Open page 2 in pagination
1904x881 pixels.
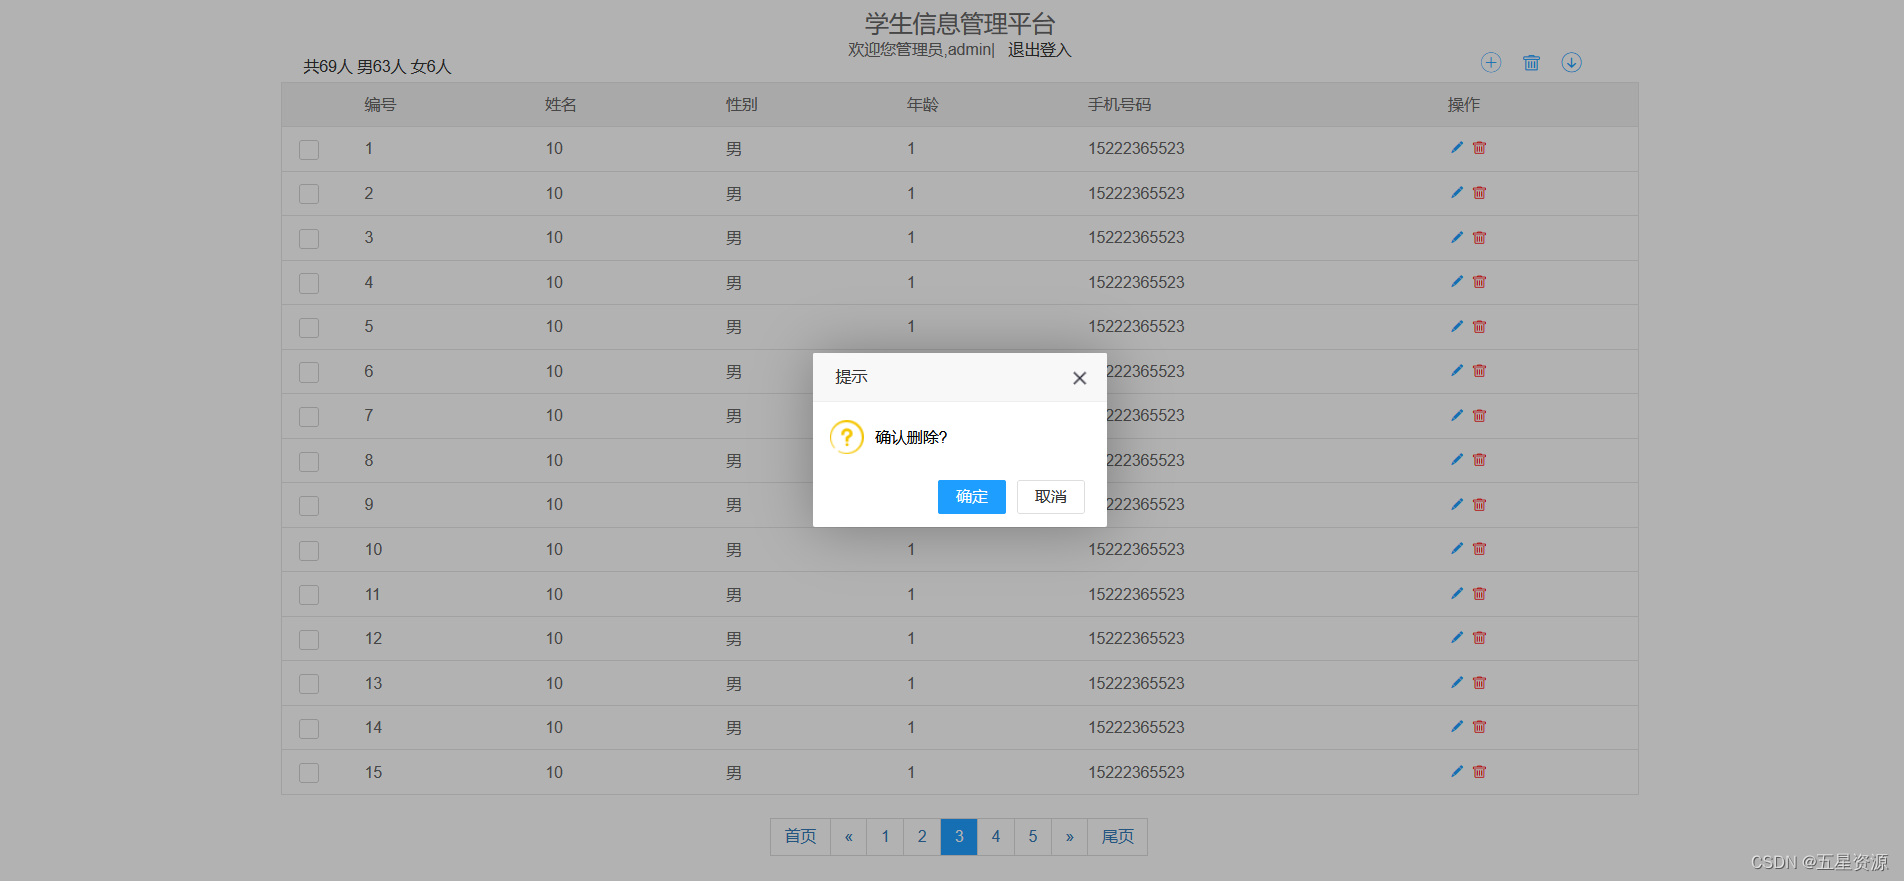922,837
